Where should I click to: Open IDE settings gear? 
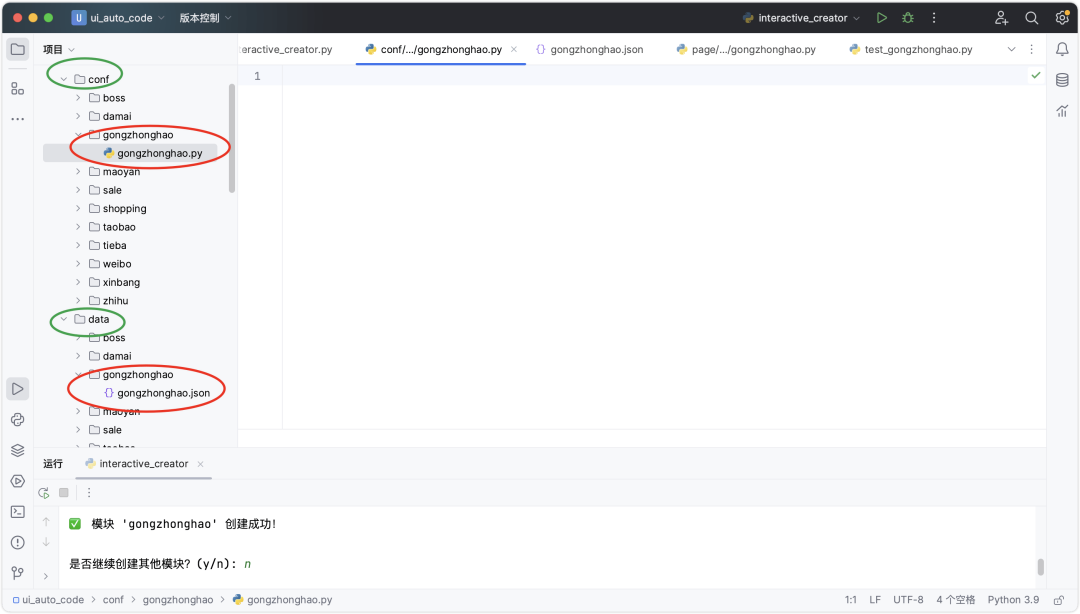pyautogui.click(x=1062, y=18)
